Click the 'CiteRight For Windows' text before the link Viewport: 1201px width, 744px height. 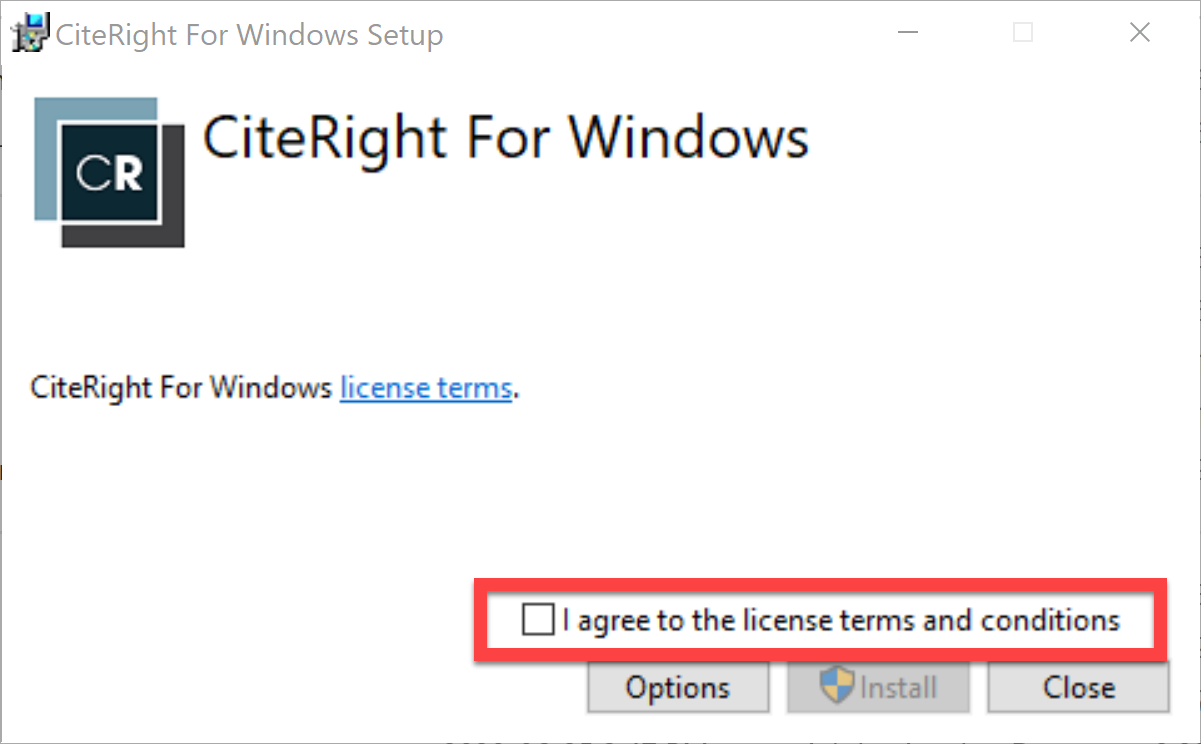181,388
